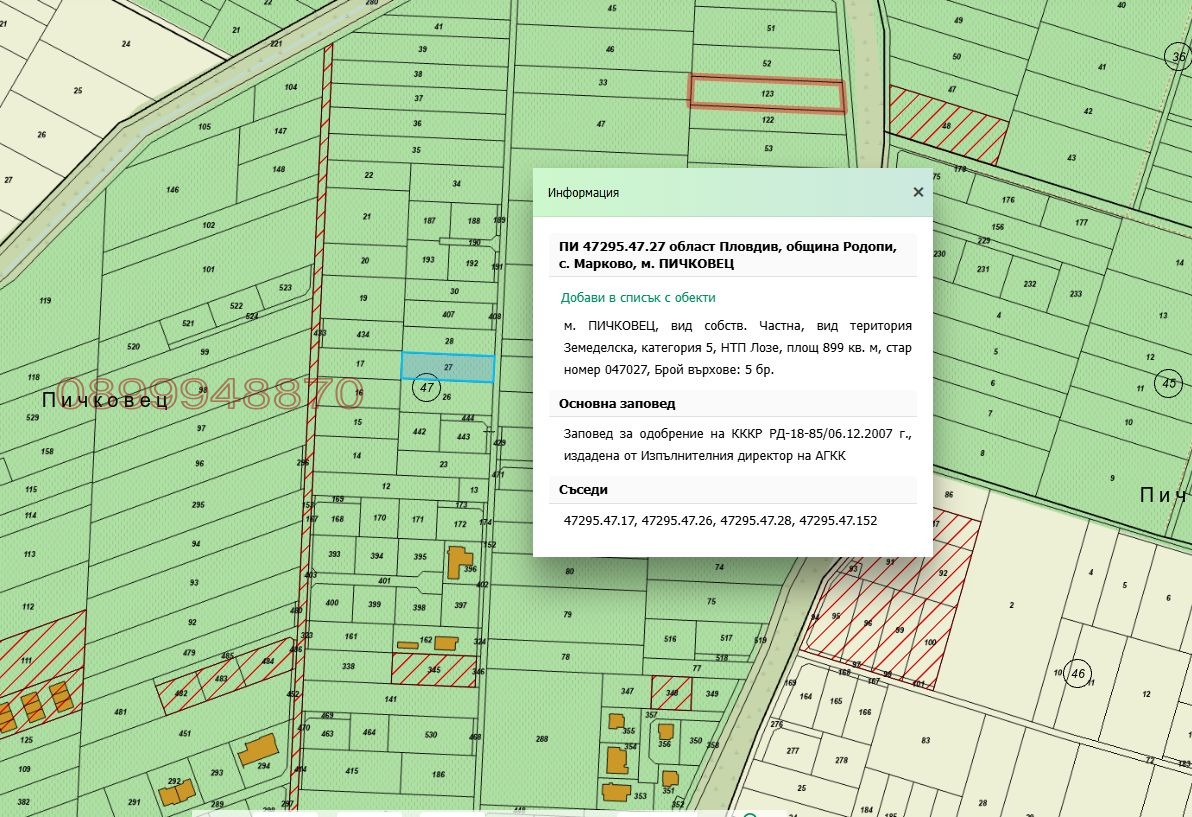Close the Информация popup

918,192
